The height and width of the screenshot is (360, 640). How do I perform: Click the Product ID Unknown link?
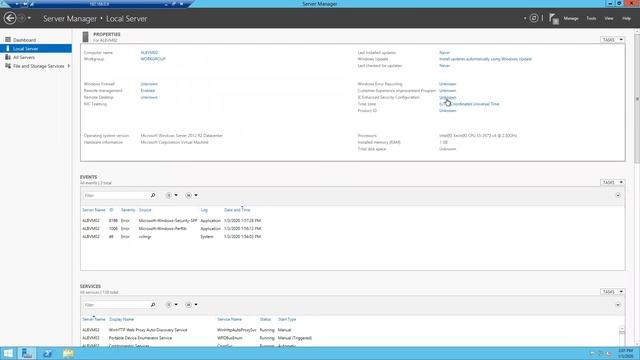[x=447, y=111]
